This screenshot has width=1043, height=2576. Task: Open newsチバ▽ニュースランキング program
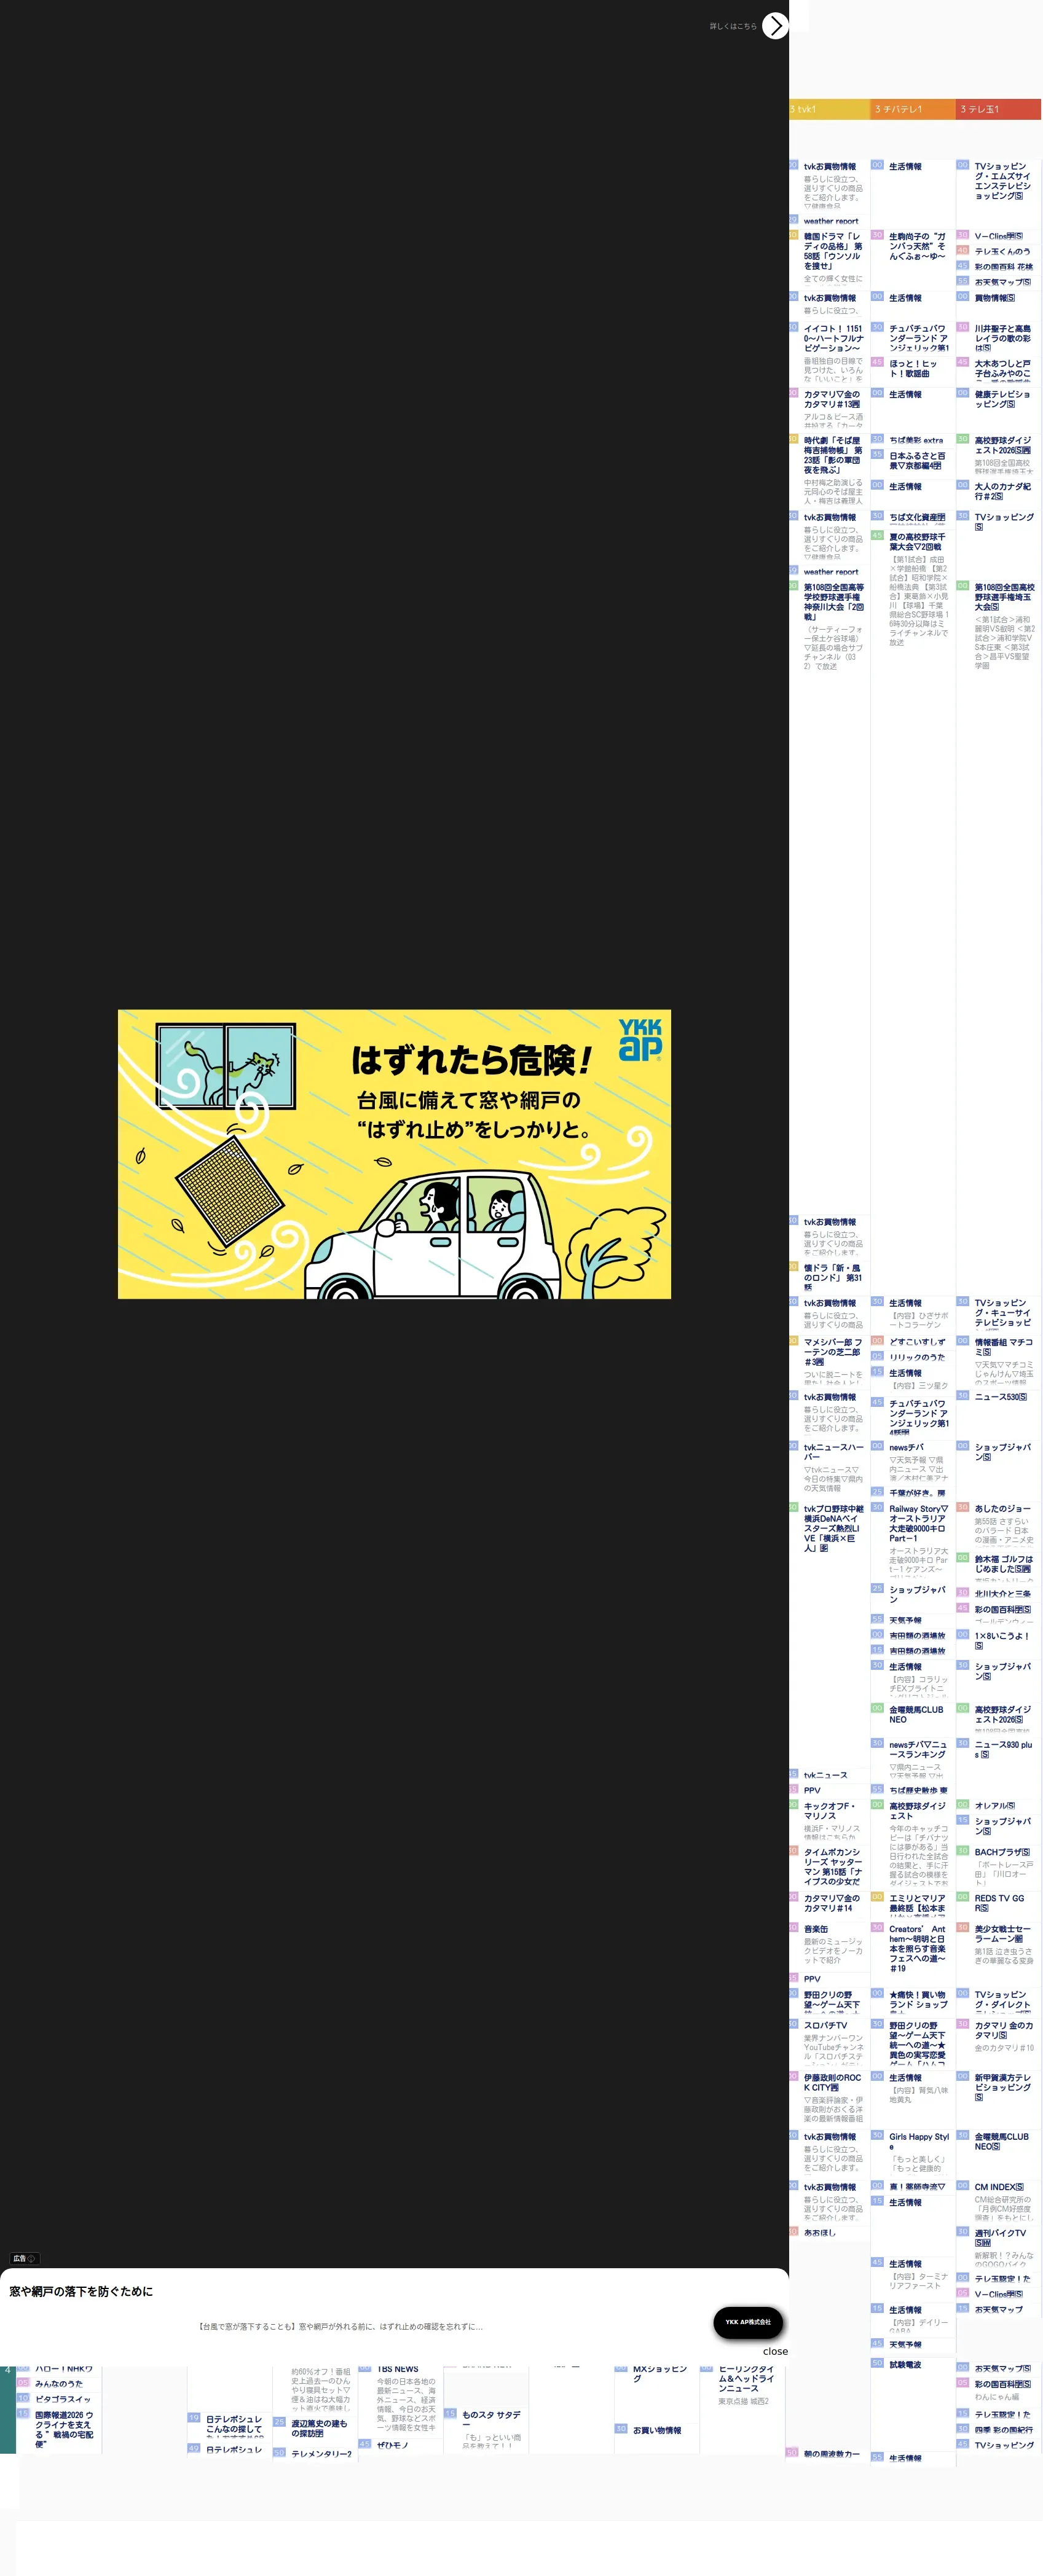click(918, 1749)
